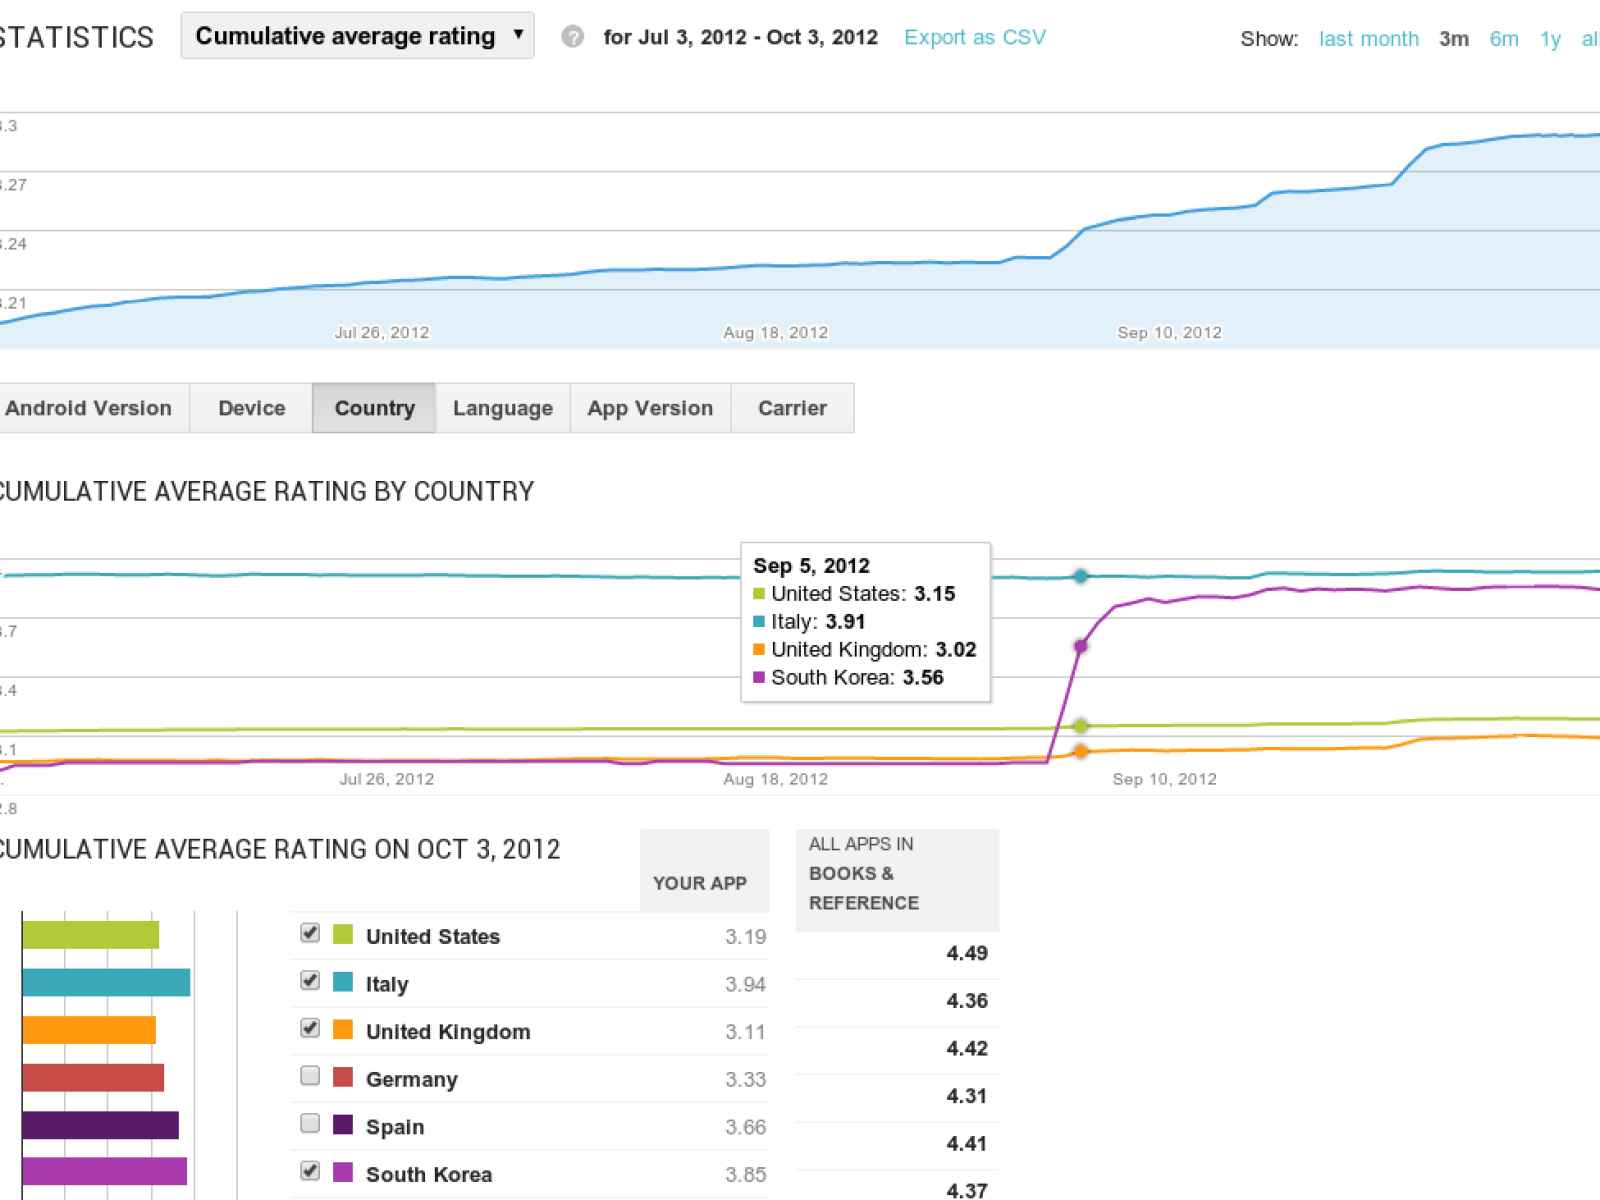Switch to the 1y time range
1600x1200 pixels.
pos(1550,39)
